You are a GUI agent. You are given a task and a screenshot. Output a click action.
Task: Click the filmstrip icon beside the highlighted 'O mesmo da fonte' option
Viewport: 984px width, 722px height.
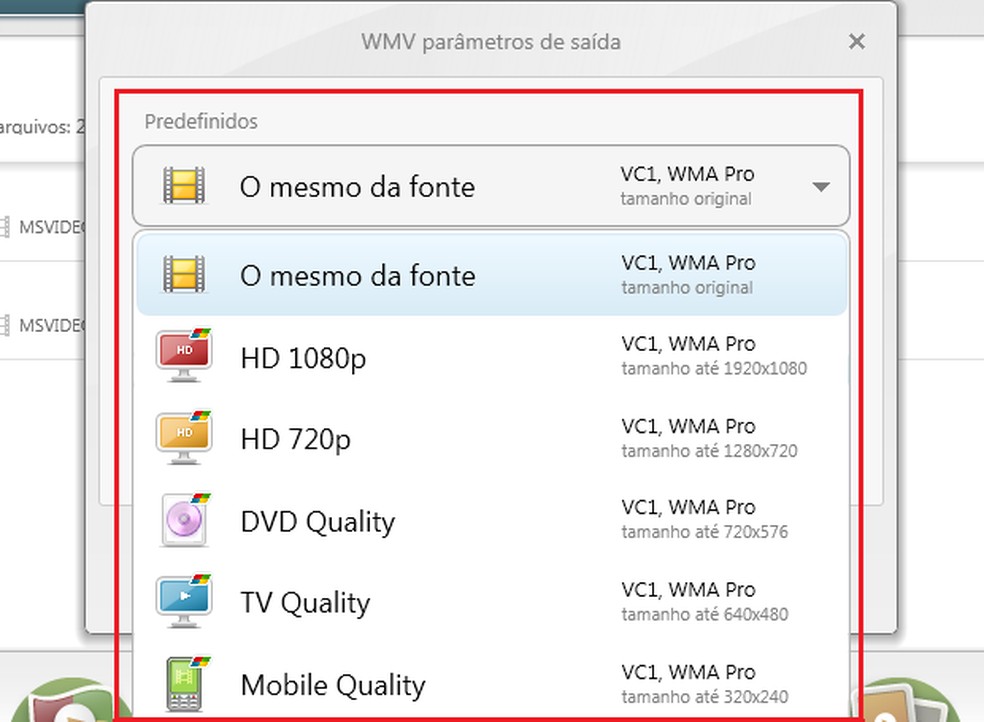pos(184,275)
